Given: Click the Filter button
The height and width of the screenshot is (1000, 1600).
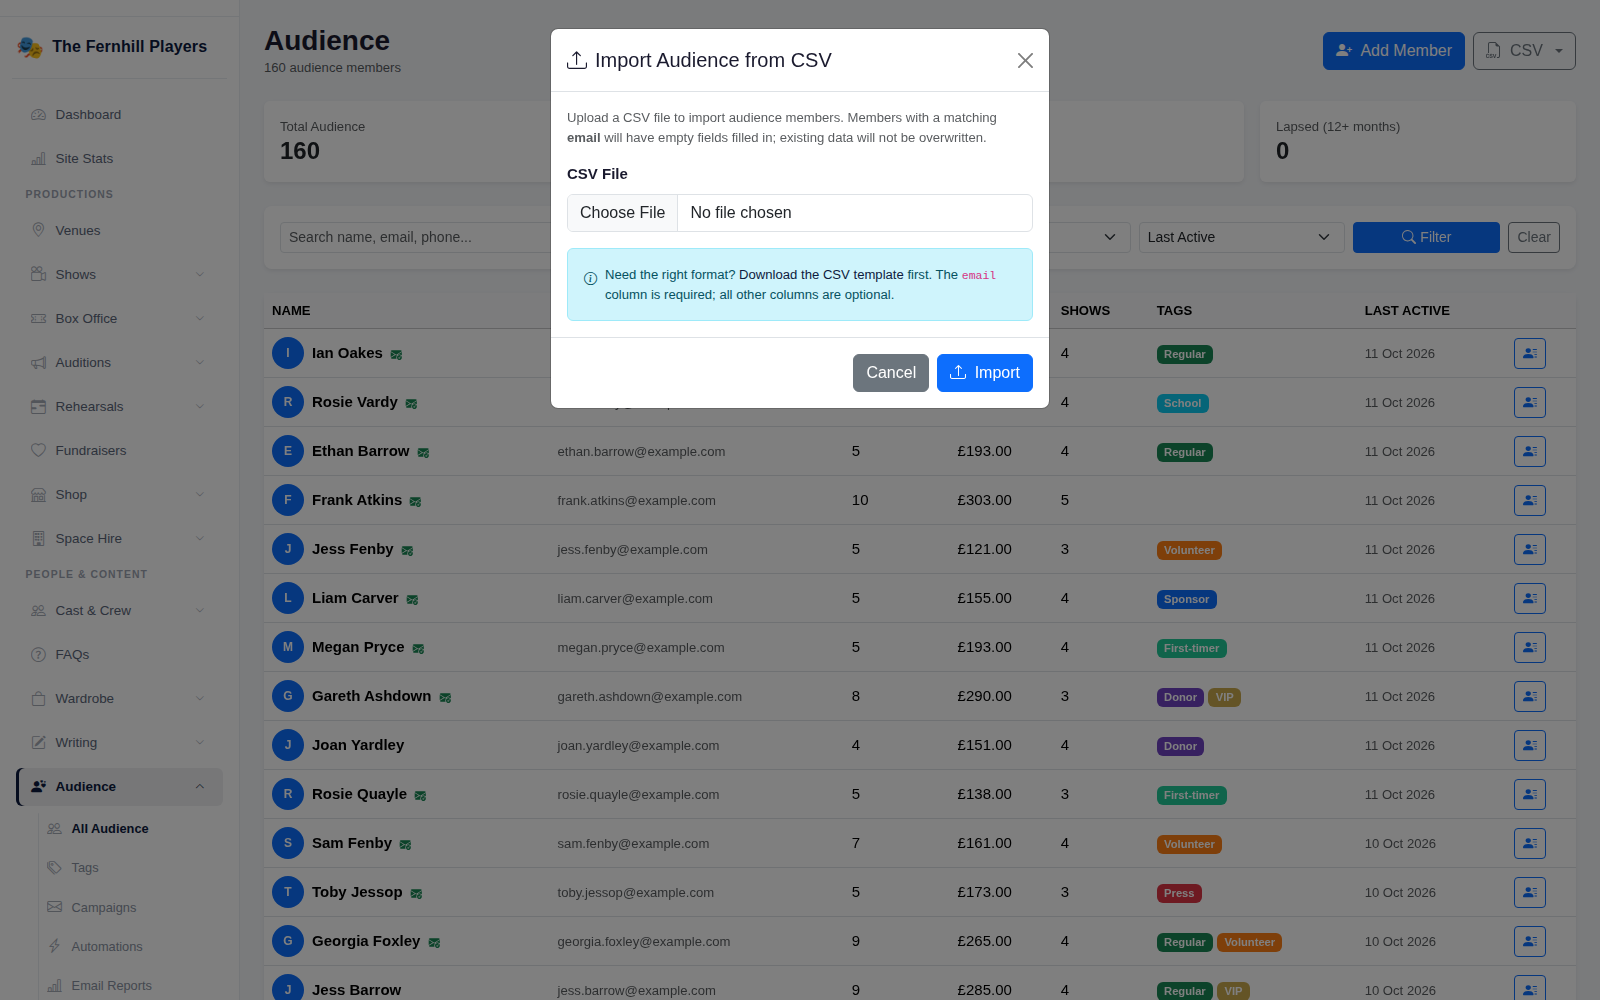Looking at the screenshot, I should pyautogui.click(x=1426, y=237).
